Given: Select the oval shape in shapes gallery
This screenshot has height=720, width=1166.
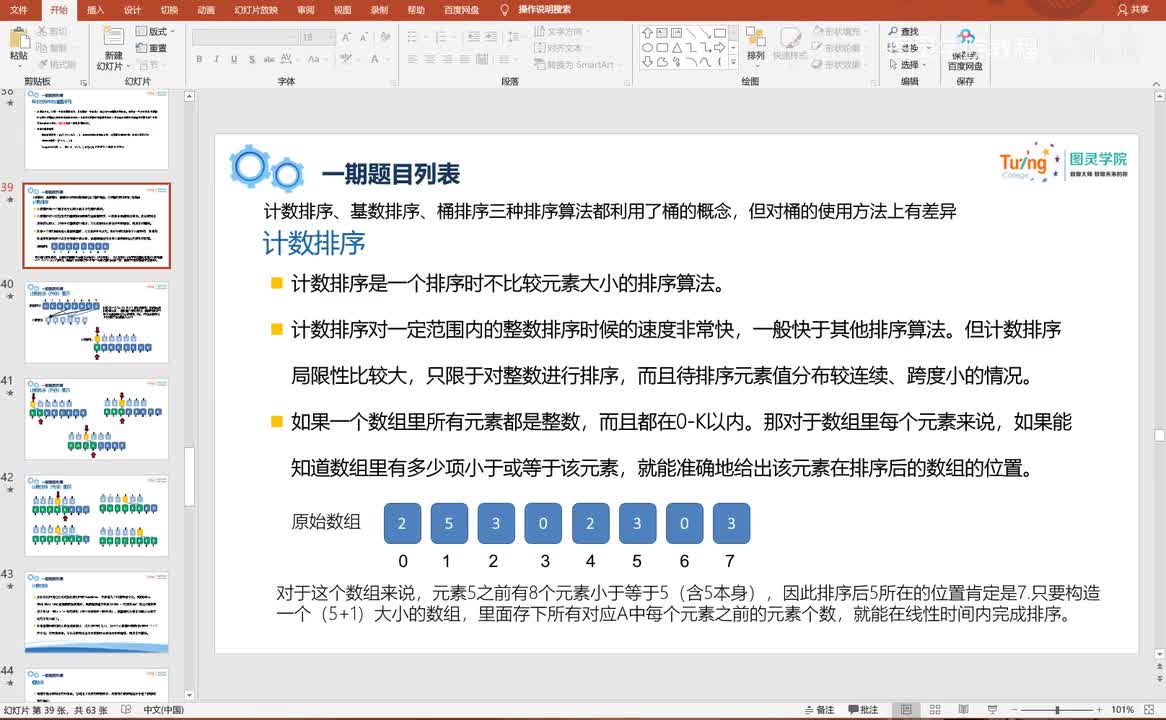Looking at the screenshot, I should coord(647,47).
